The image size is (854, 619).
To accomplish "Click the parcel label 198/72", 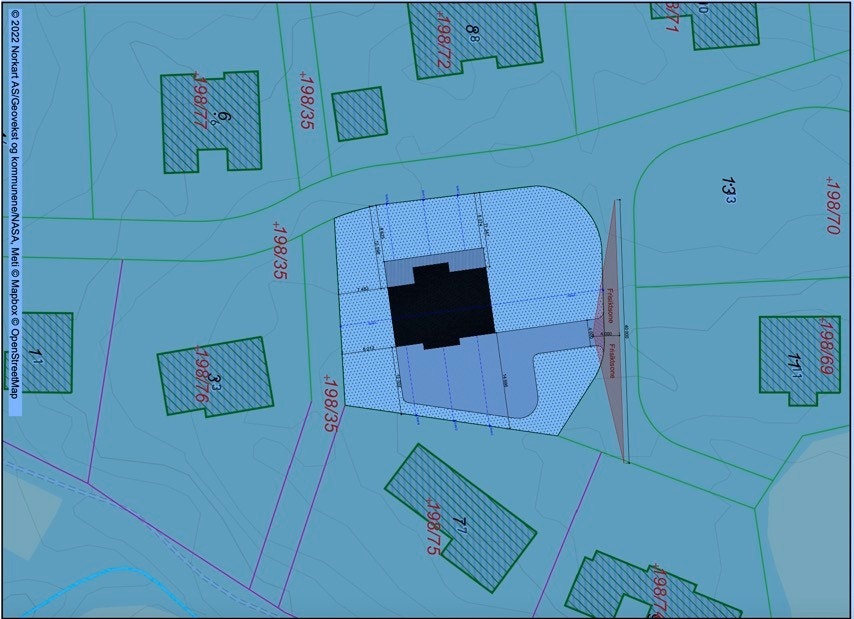I will coord(443,39).
